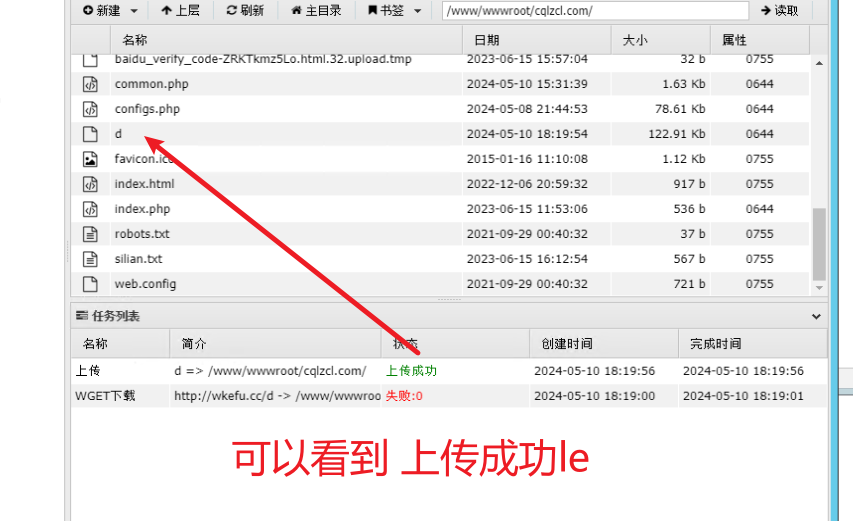
Task: Select the robots.txt text file icon
Action: 90,234
